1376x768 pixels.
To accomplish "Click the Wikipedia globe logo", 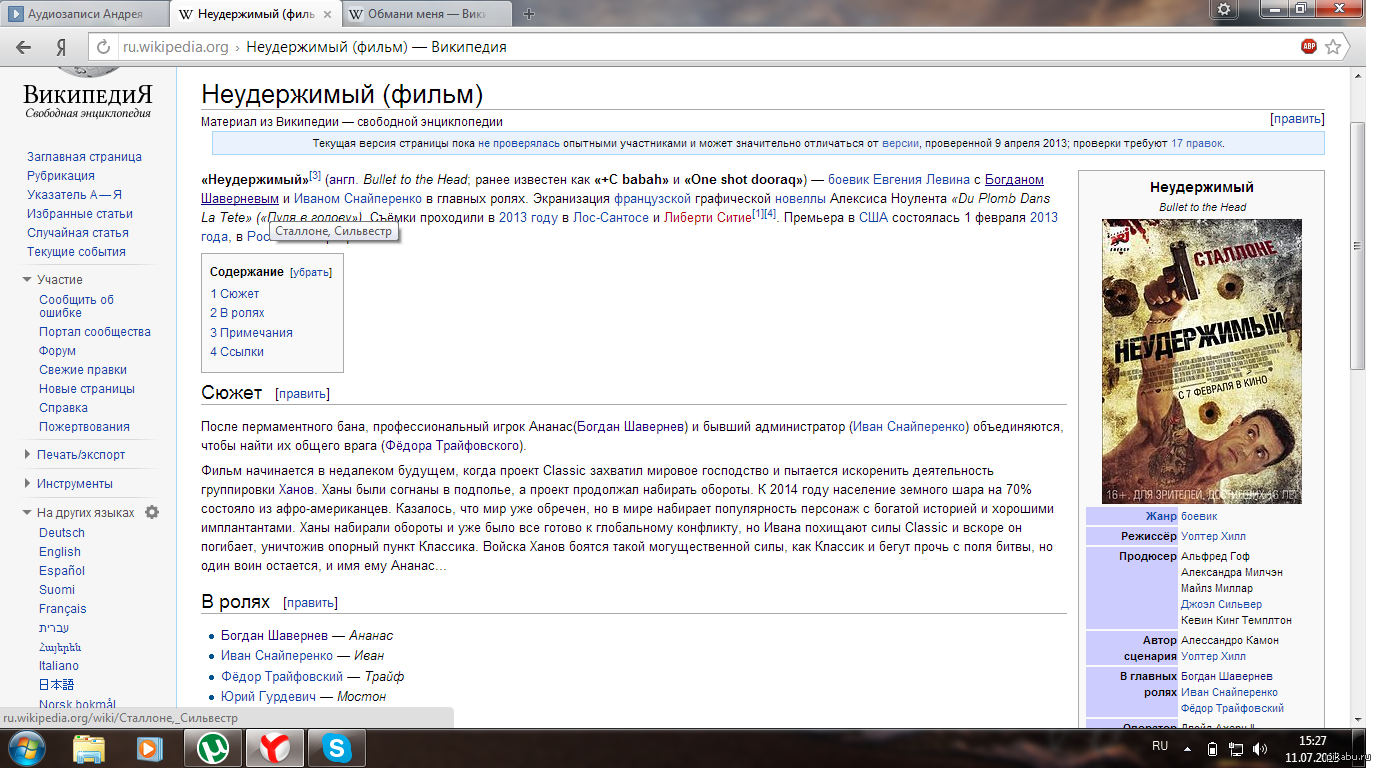I will pos(87,70).
